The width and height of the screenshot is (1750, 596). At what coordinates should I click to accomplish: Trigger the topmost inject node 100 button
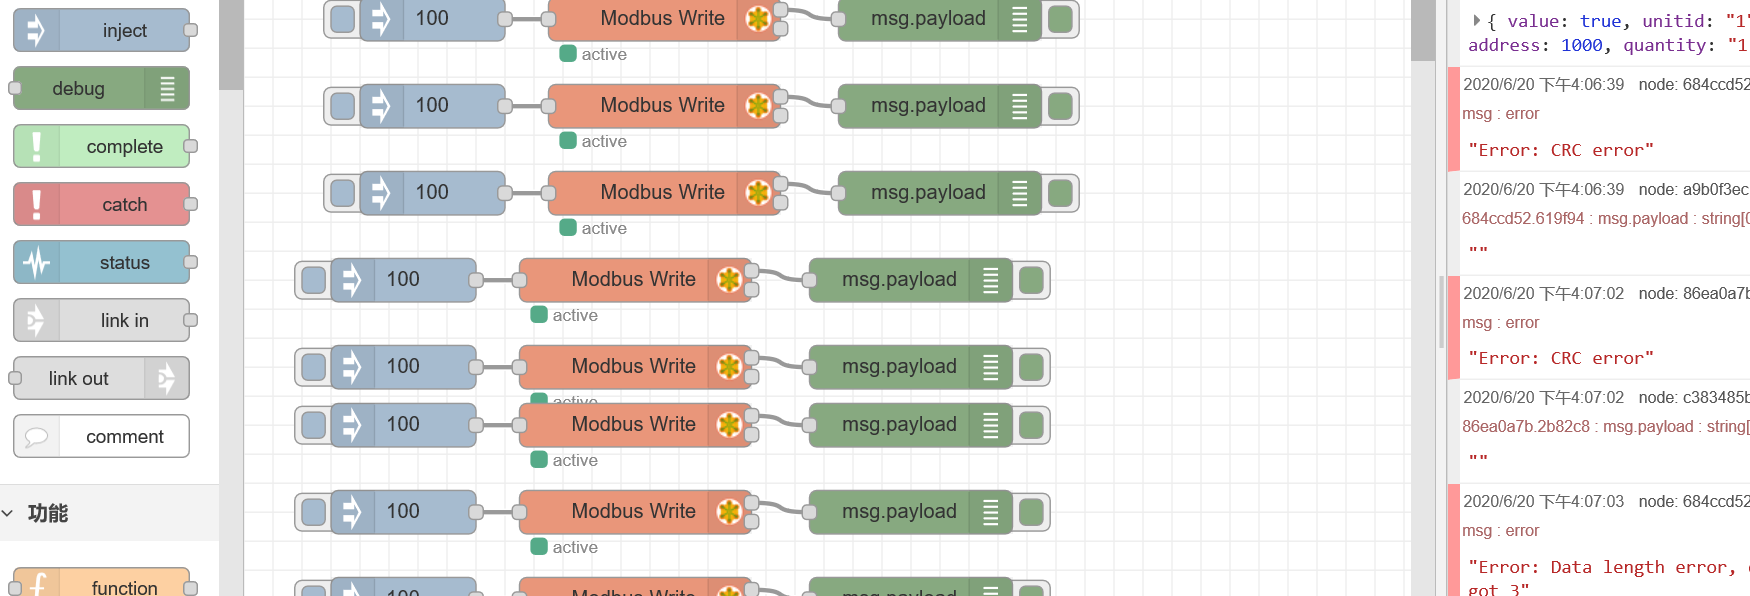[342, 19]
